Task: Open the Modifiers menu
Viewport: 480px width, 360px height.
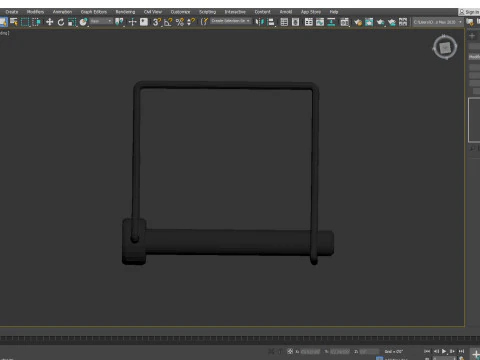Action: pyautogui.click(x=35, y=12)
